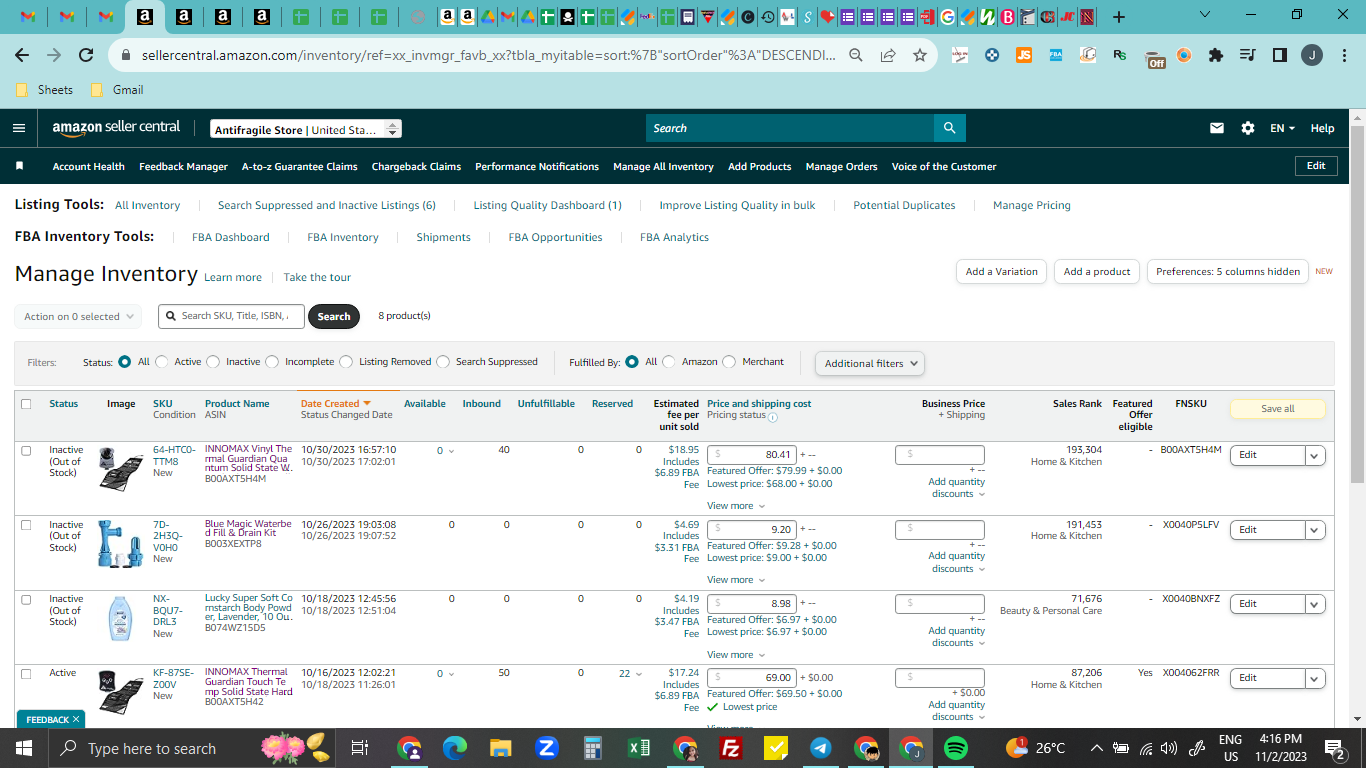Expand Add quantity discounts for the Blue Magic row
The width and height of the screenshot is (1366, 768).
pos(957,562)
